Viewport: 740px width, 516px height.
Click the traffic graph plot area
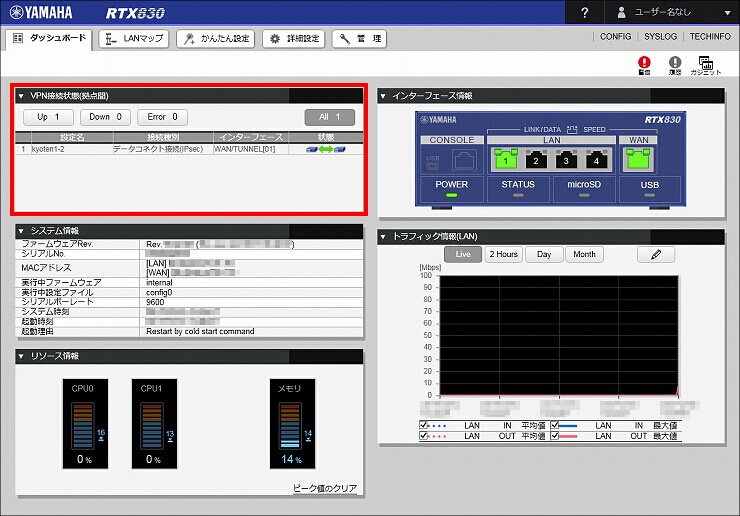tap(559, 335)
